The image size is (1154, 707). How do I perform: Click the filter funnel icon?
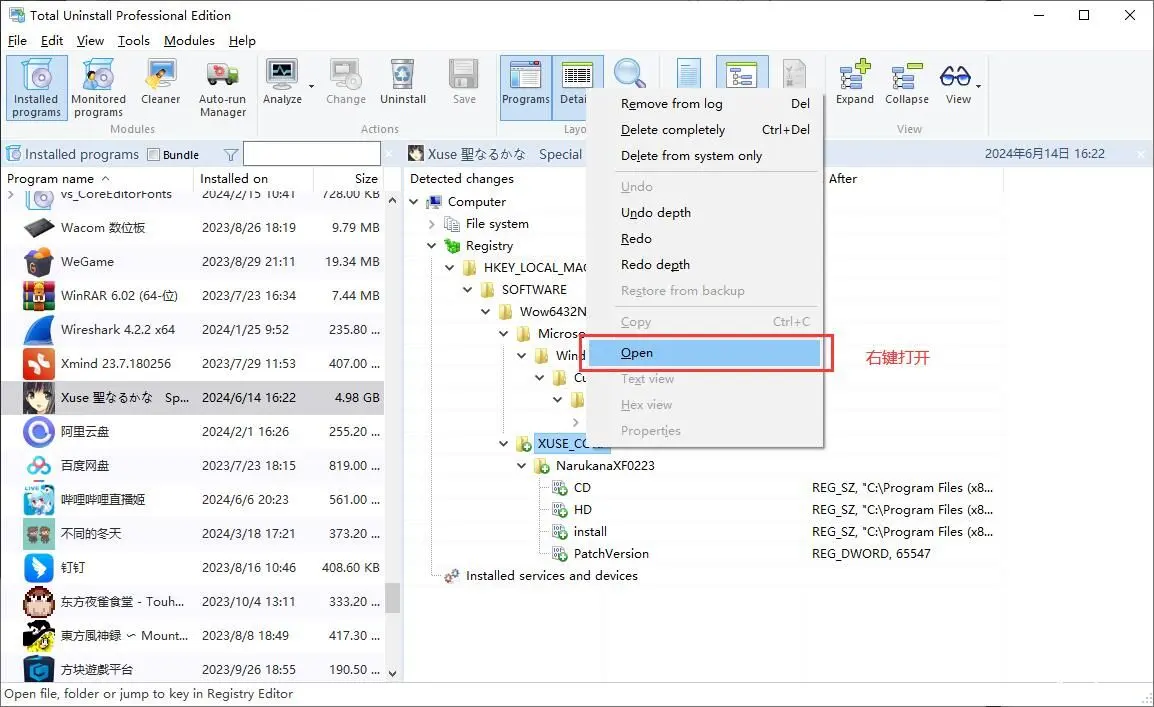click(230, 154)
